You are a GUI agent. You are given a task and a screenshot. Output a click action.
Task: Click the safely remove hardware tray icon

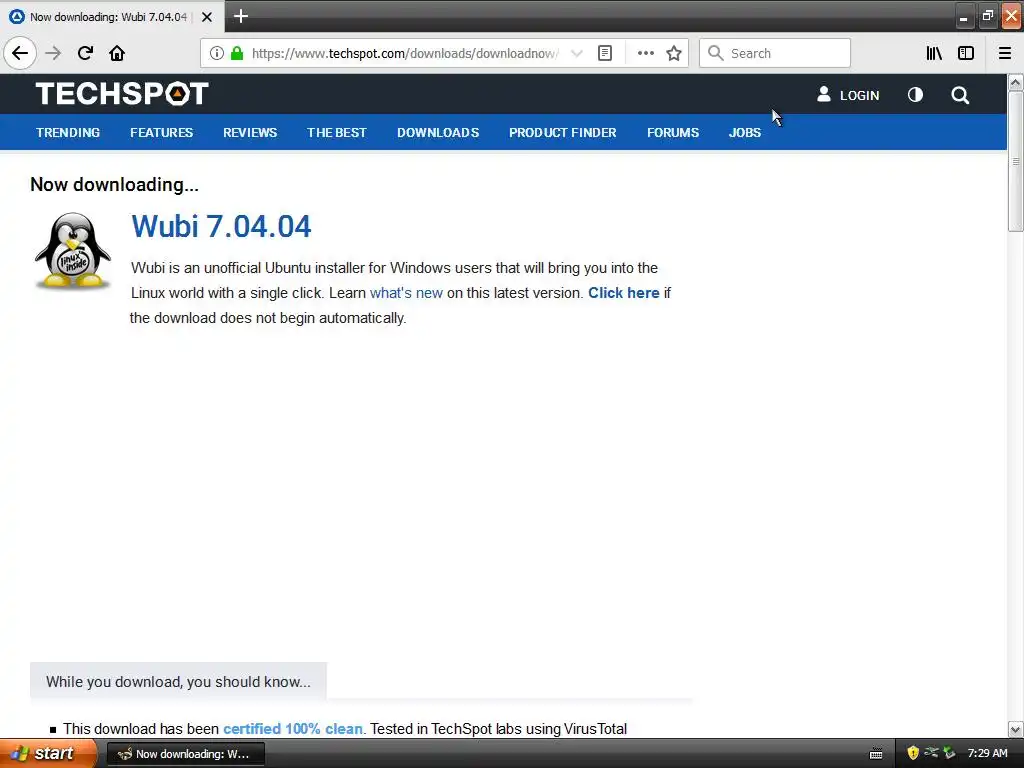[949, 753]
